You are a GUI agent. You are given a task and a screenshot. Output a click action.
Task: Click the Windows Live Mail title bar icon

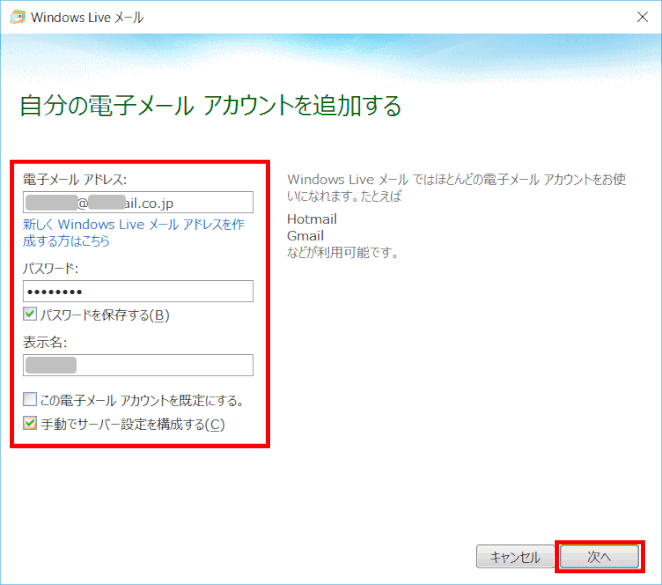pos(17,17)
